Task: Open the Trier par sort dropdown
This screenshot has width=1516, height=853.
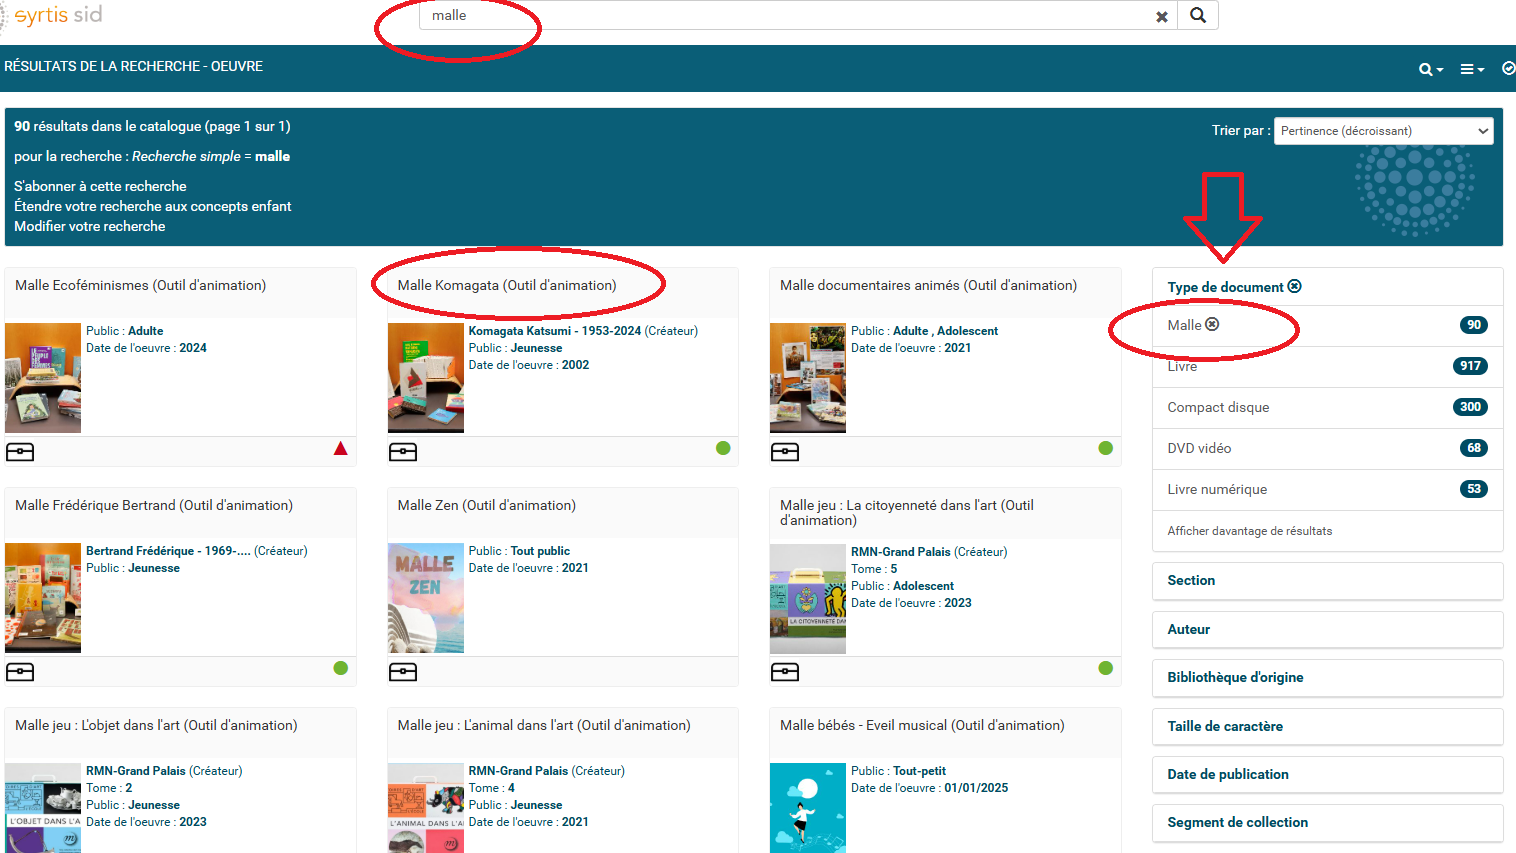Action: (1383, 131)
